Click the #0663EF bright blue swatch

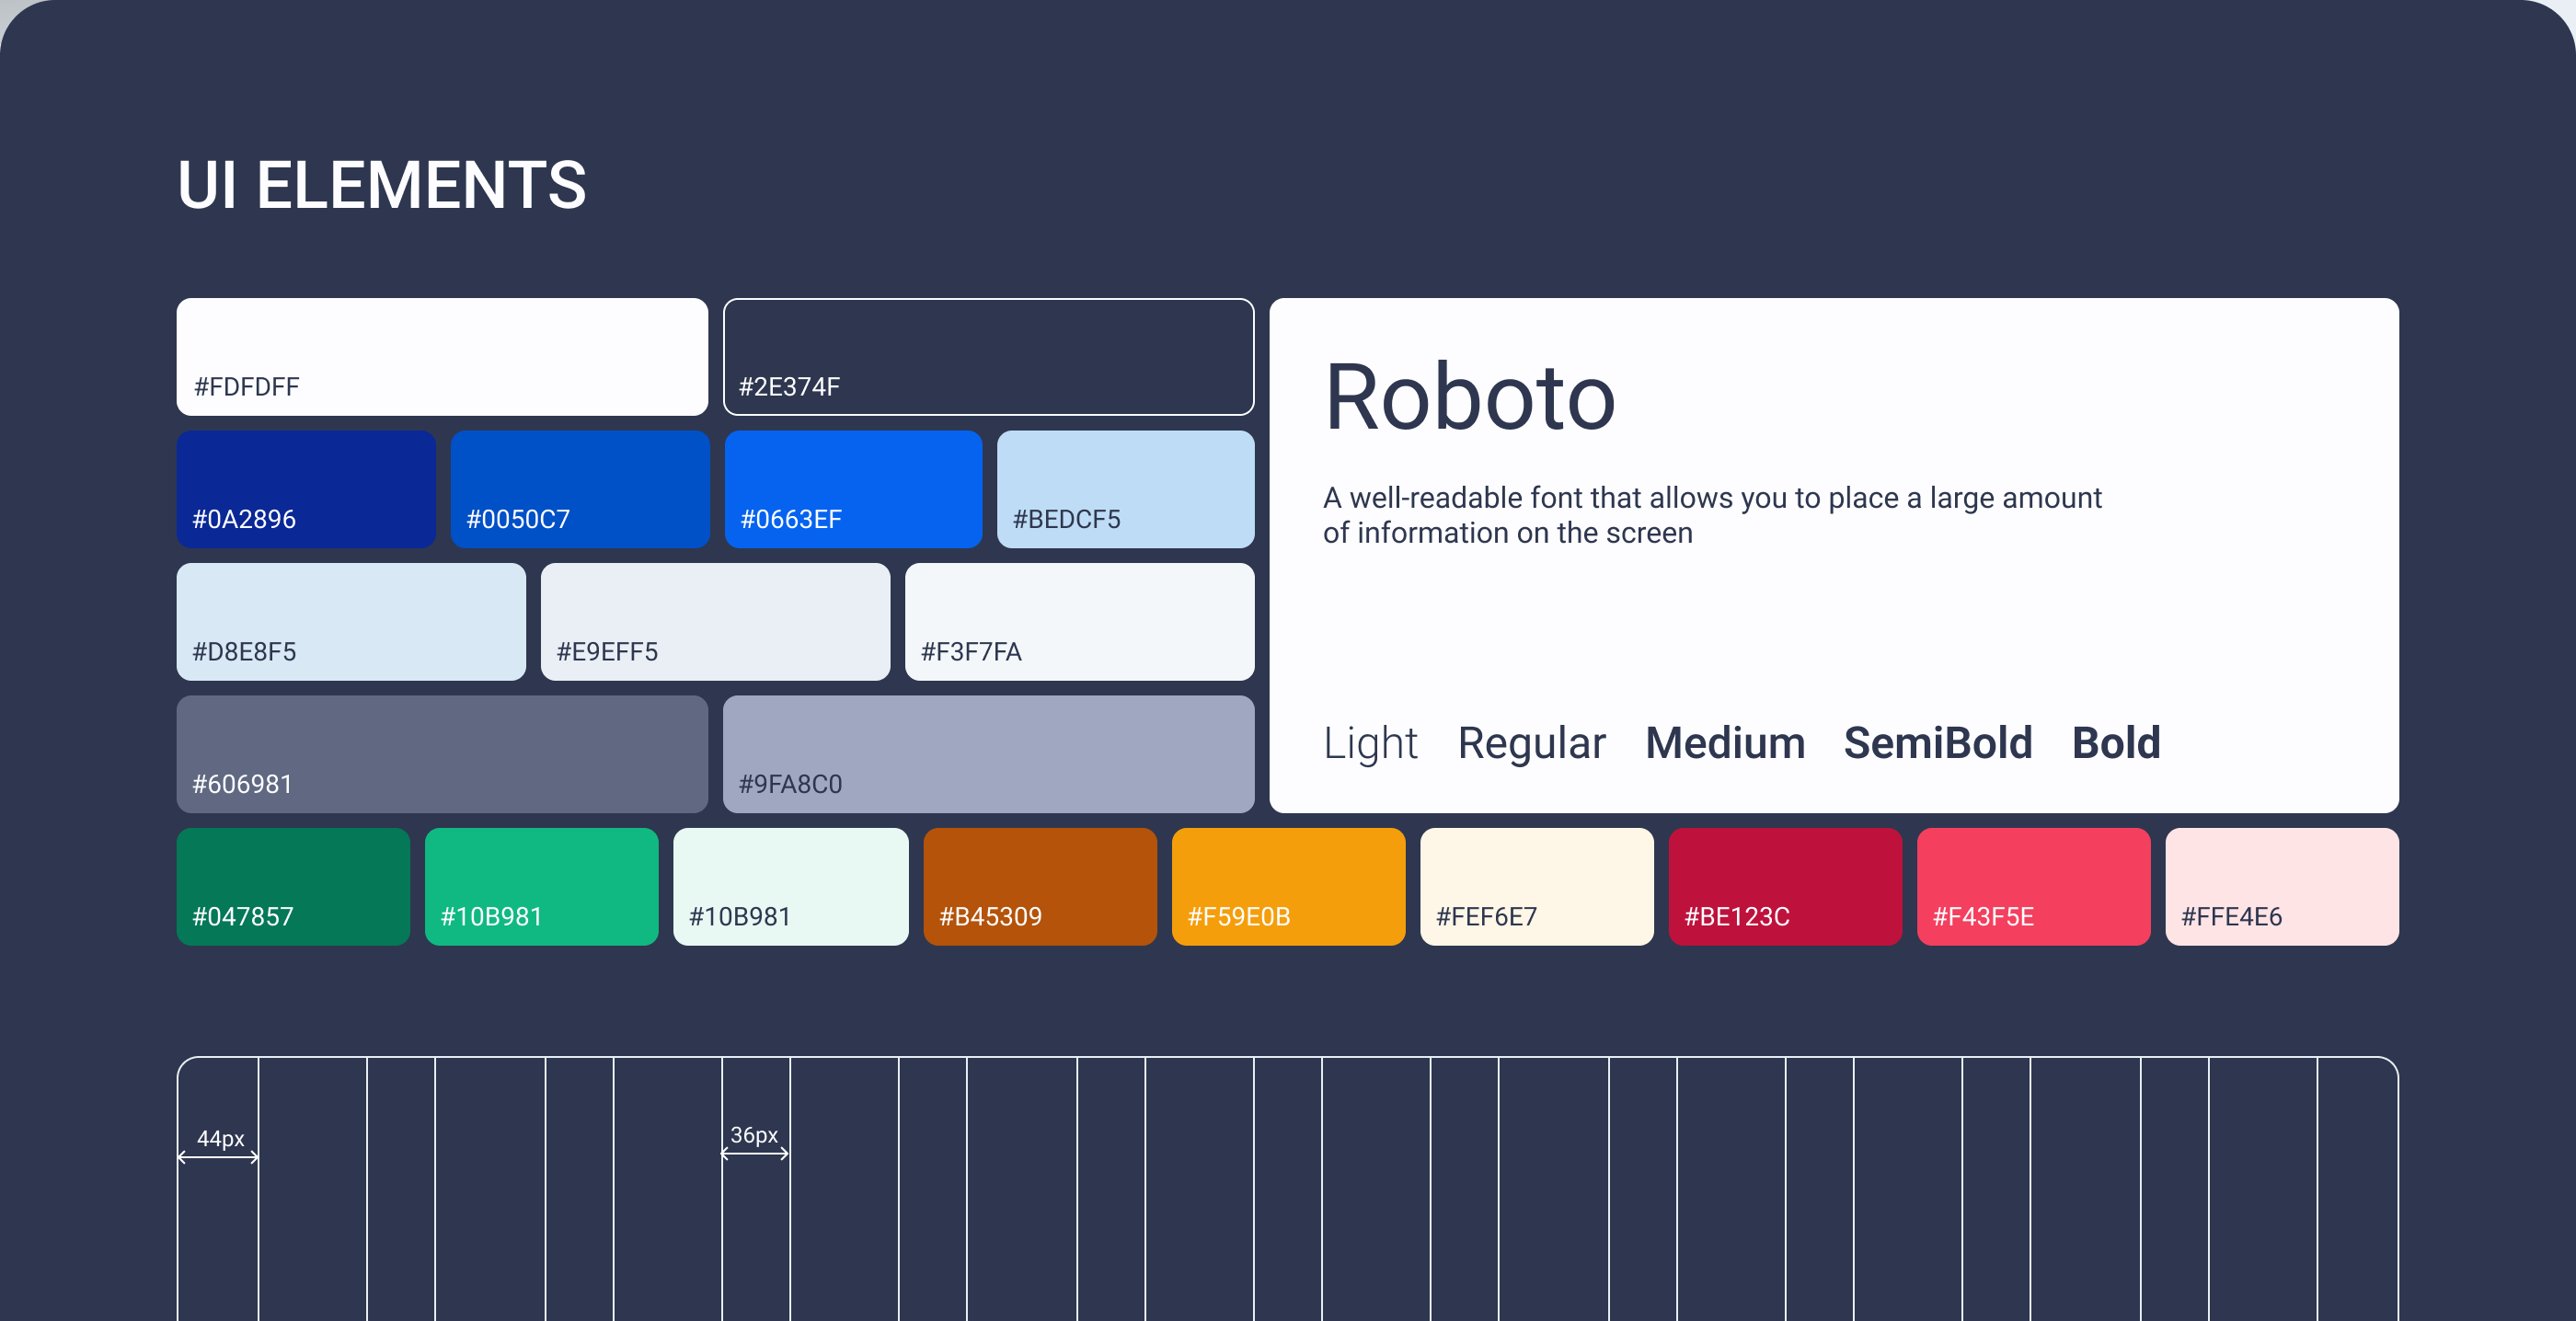pos(853,489)
